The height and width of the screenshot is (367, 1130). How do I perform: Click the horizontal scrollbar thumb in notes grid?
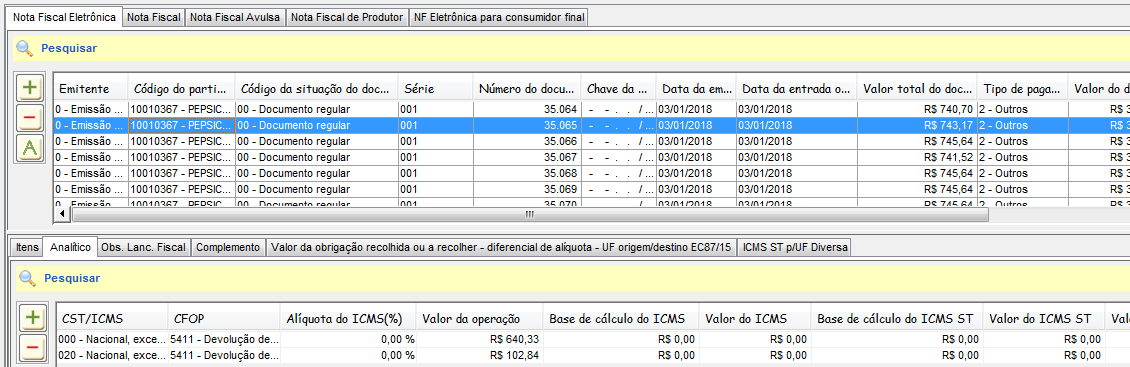(x=530, y=214)
